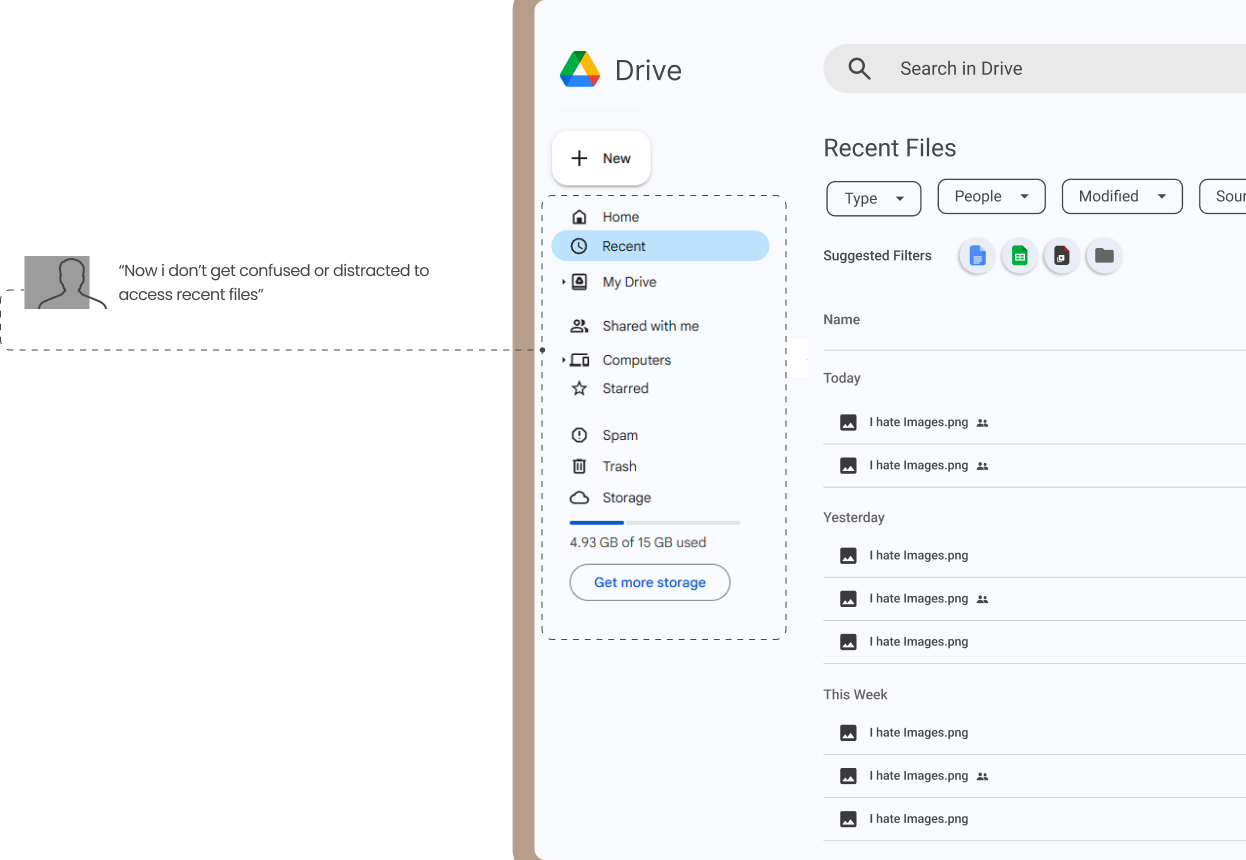This screenshot has width=1246, height=860.
Task: Click the people icon for Shared with me
Action: [579, 326]
